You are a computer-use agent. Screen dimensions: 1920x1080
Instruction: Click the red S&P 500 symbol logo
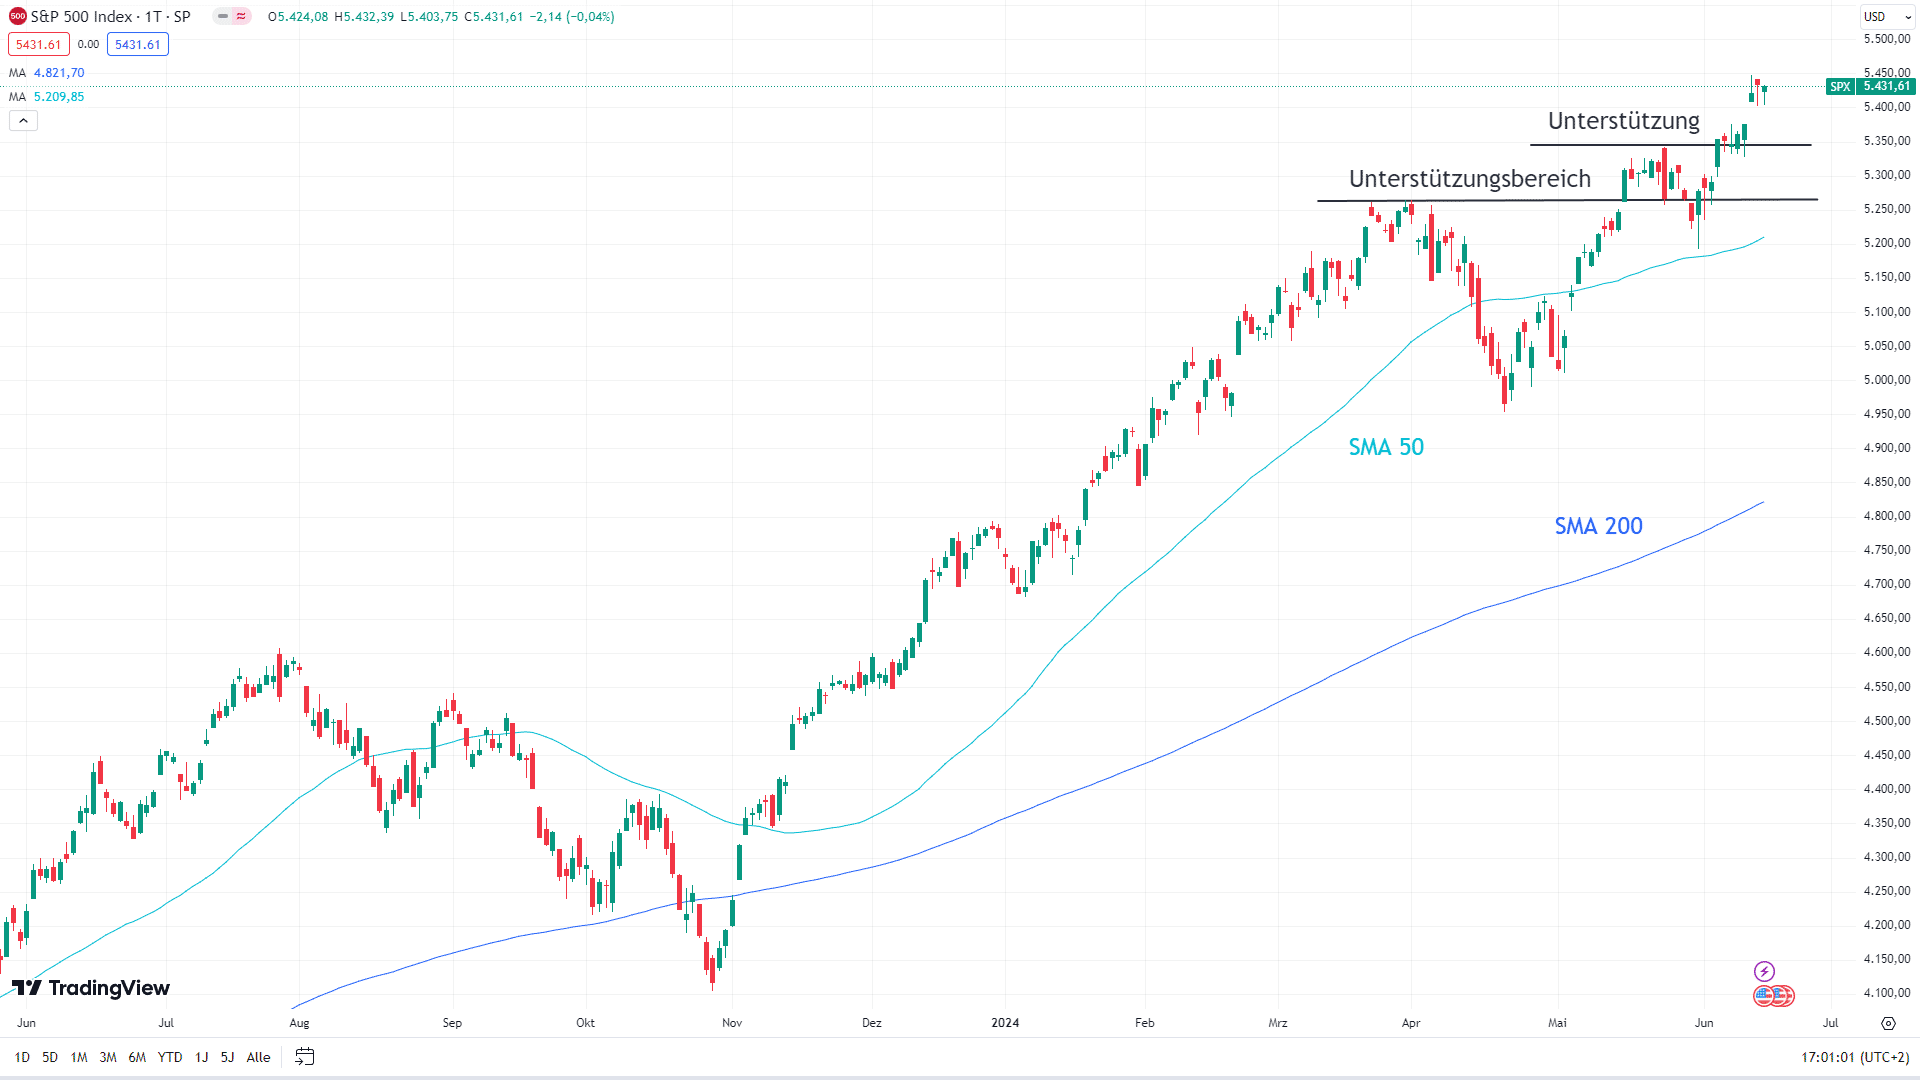point(17,16)
